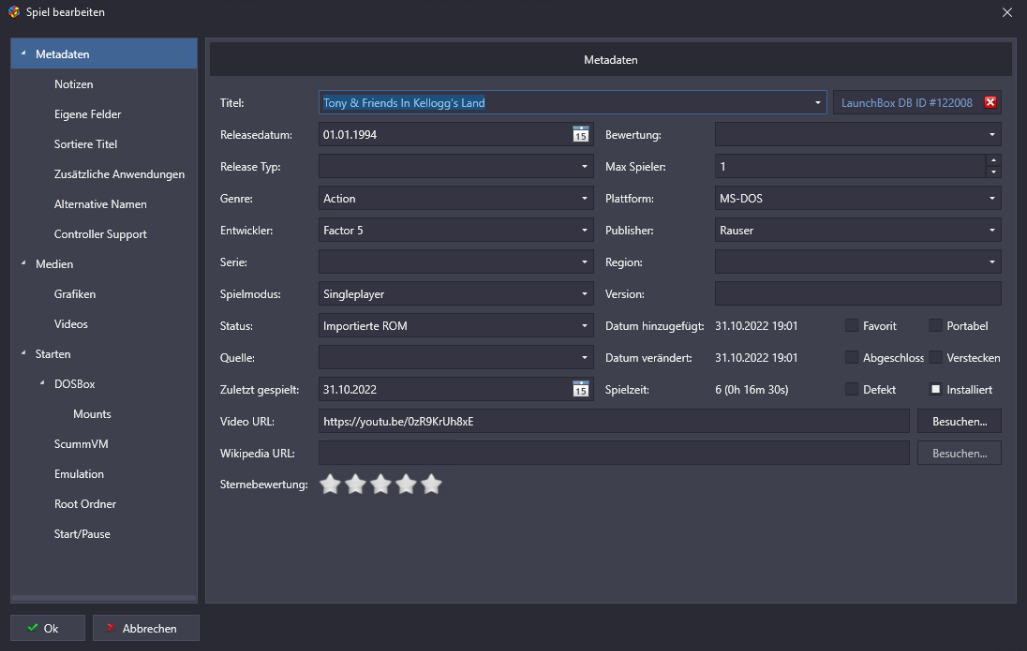Set rating with the third star
The image size is (1027, 651).
(380, 485)
